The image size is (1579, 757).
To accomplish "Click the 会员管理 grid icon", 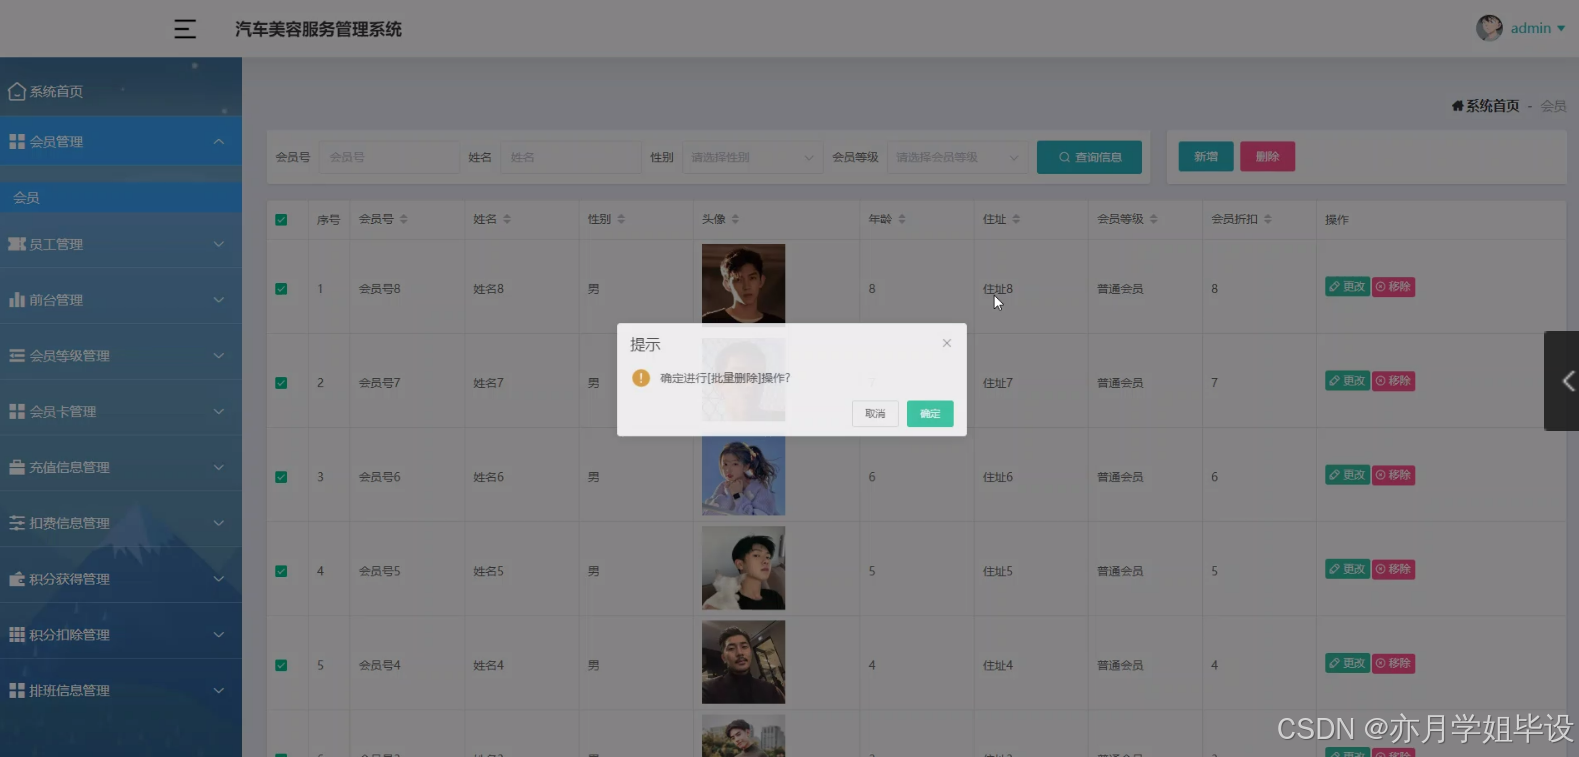I will coord(17,142).
